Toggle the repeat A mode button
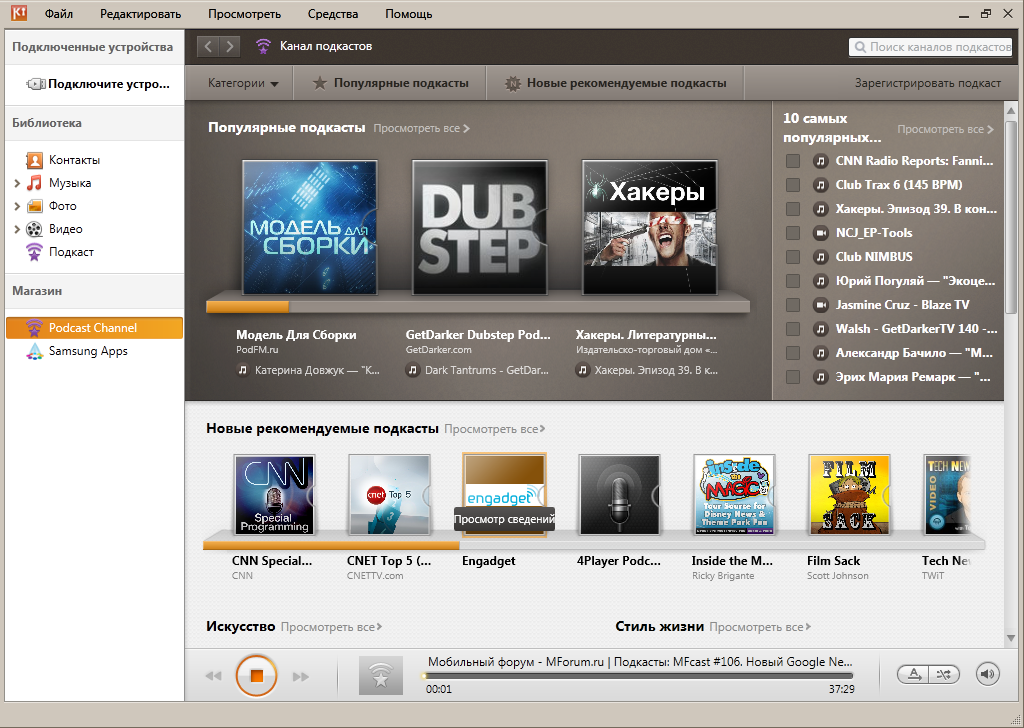 point(914,674)
